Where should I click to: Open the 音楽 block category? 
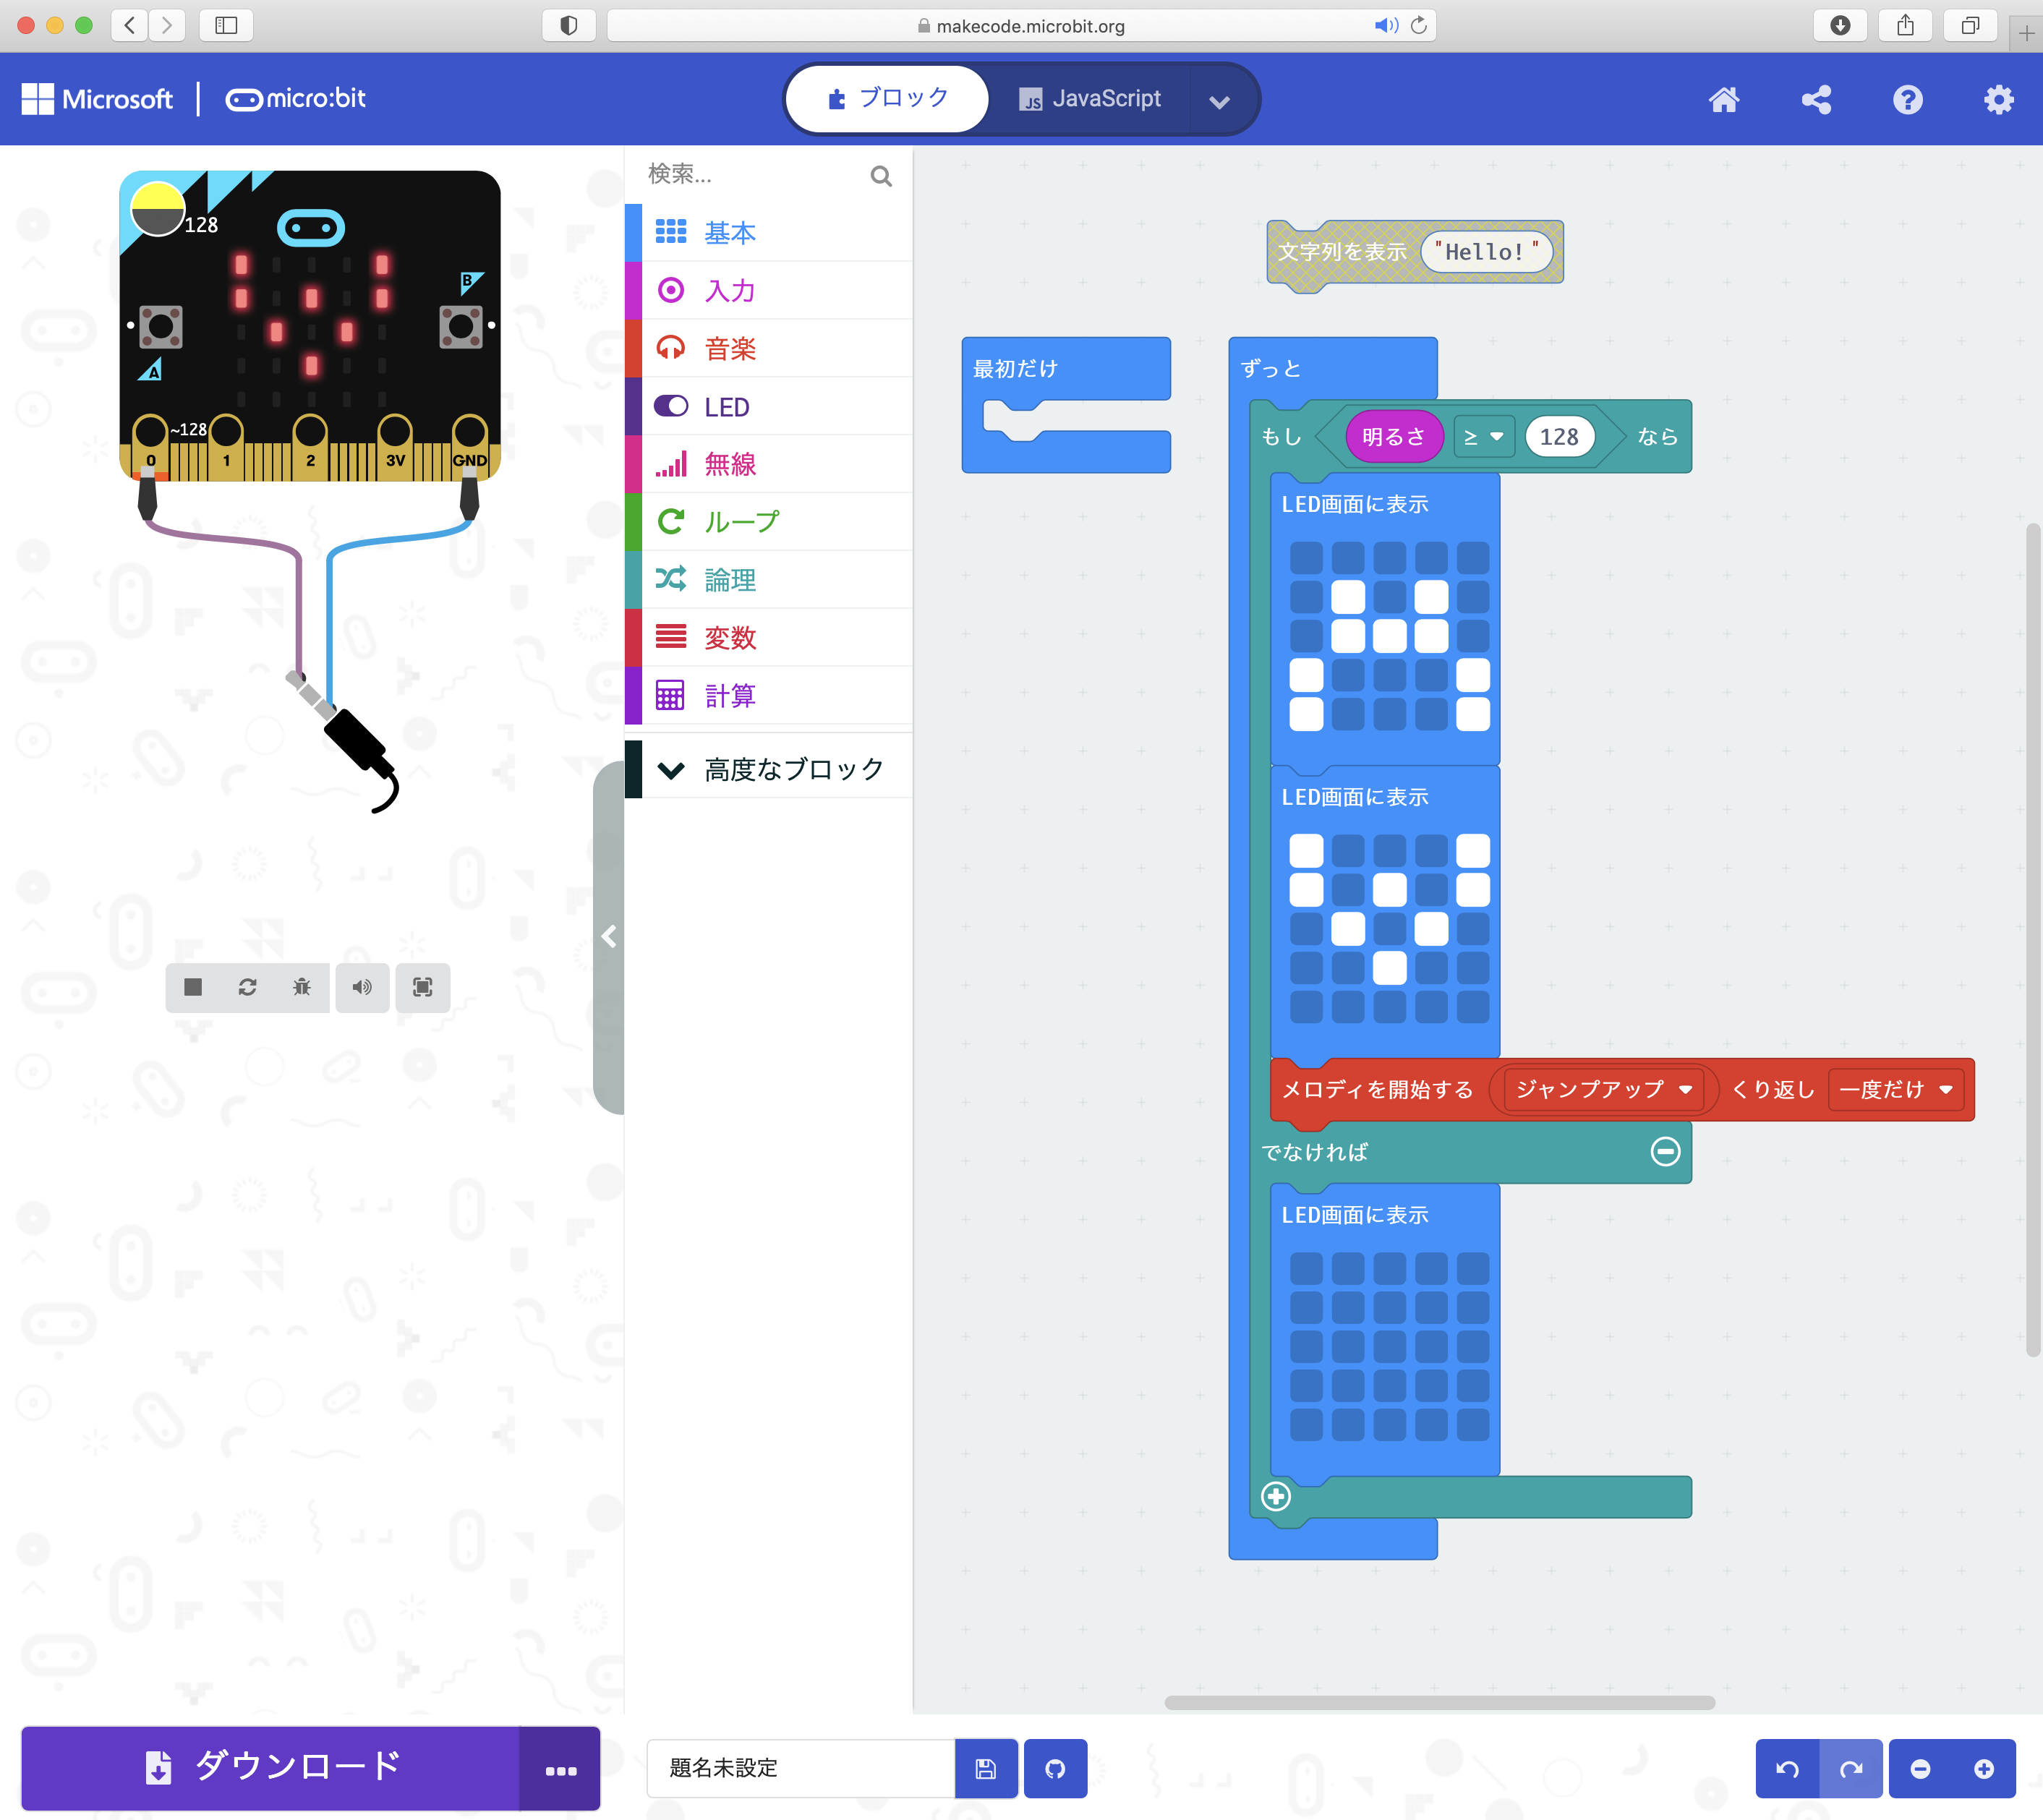coord(768,348)
